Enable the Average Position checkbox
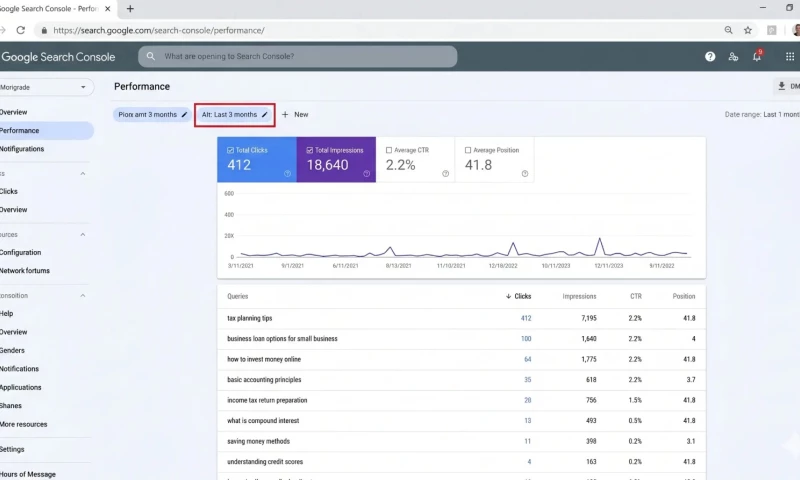 (x=468, y=150)
